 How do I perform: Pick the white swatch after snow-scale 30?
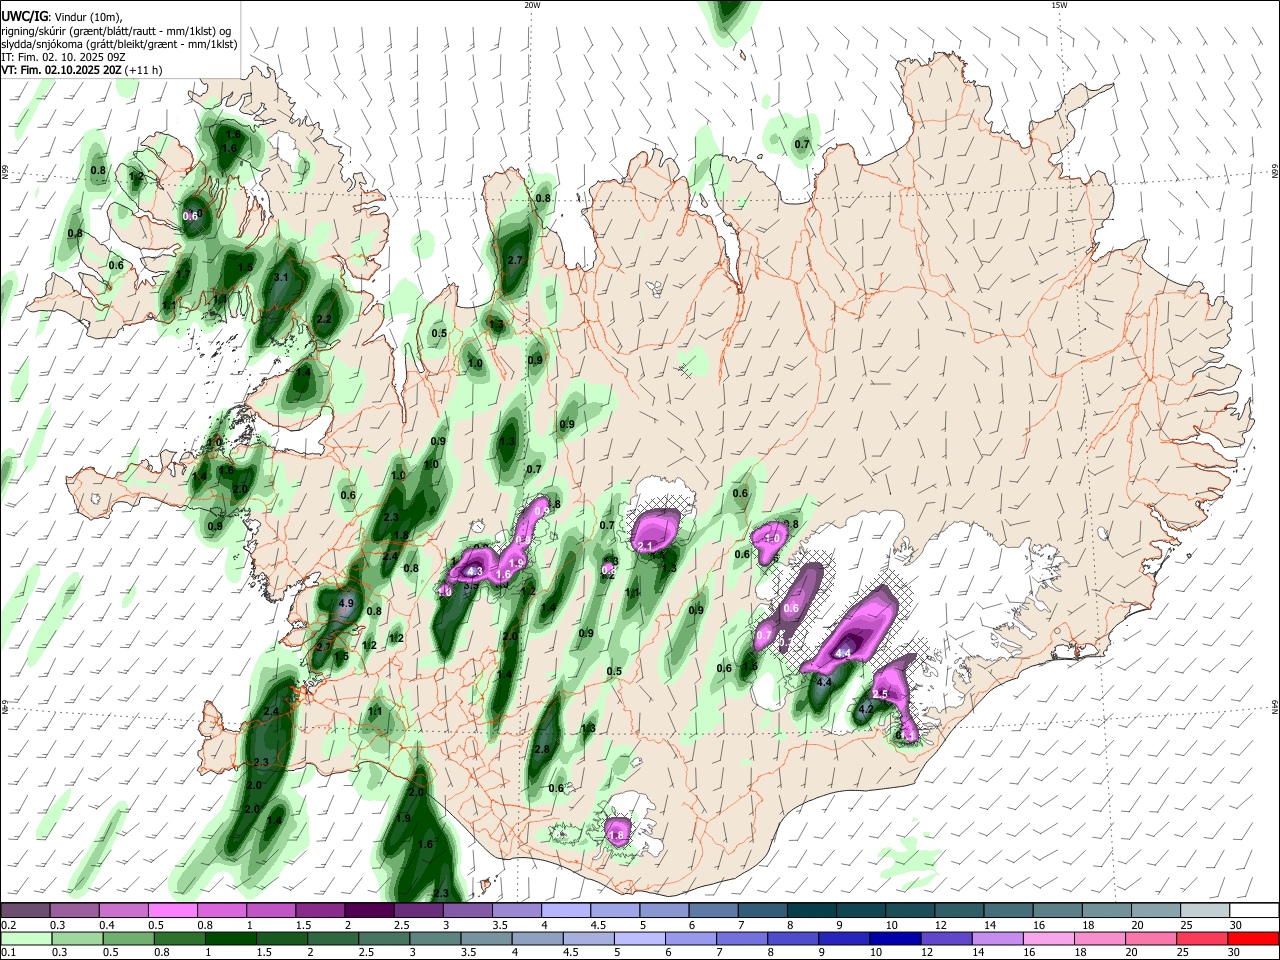tap(1254, 910)
